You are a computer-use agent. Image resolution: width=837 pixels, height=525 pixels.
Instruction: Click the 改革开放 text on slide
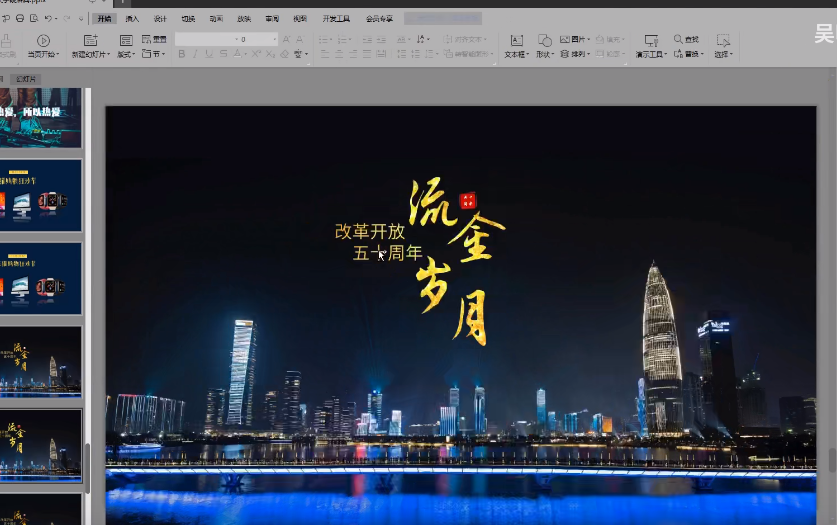[369, 232]
